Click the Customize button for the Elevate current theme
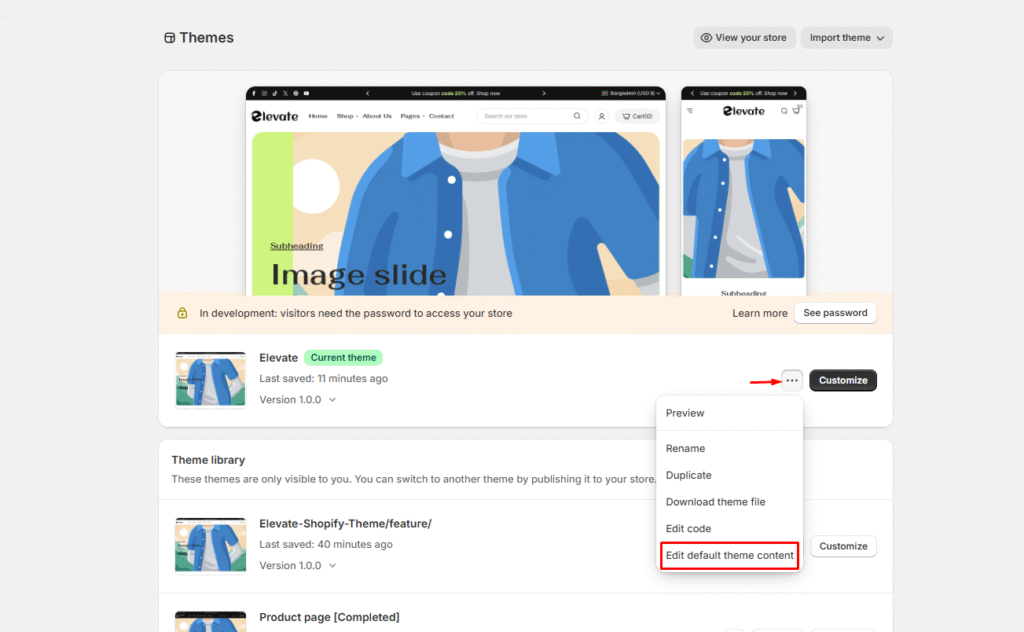Image resolution: width=1024 pixels, height=632 pixels. [842, 380]
